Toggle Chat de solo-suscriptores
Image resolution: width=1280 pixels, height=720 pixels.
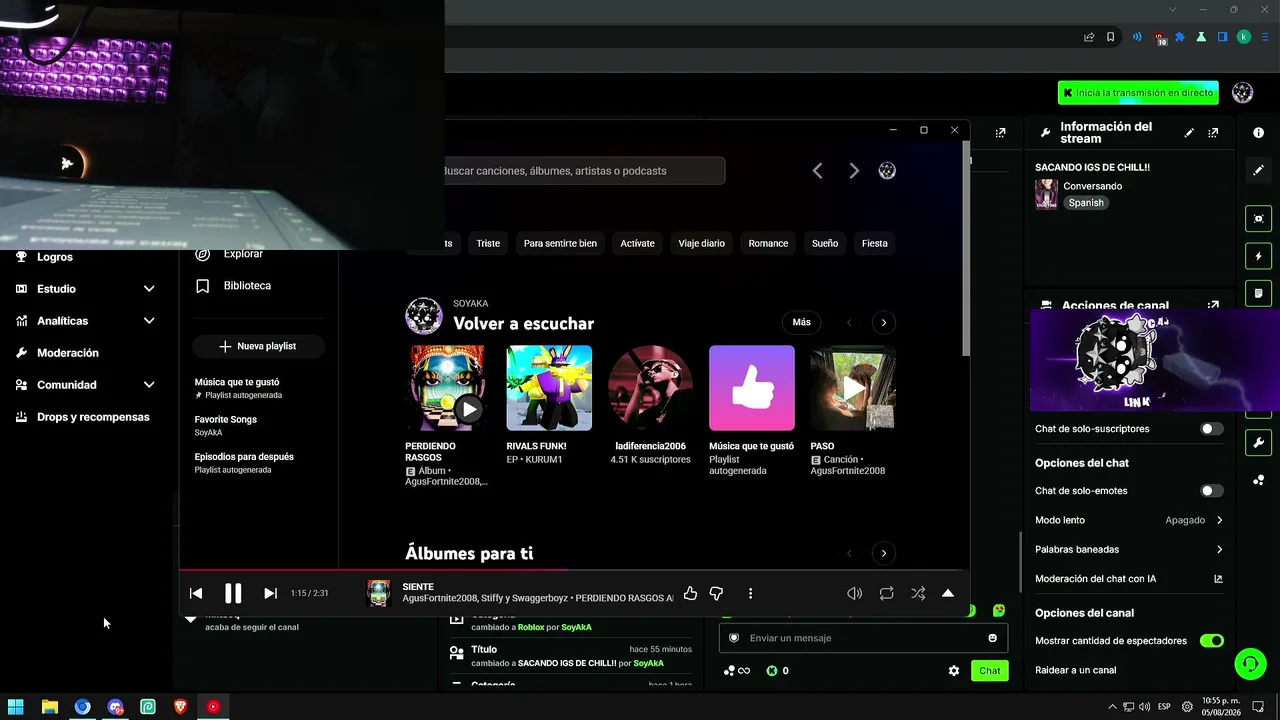tap(1212, 429)
